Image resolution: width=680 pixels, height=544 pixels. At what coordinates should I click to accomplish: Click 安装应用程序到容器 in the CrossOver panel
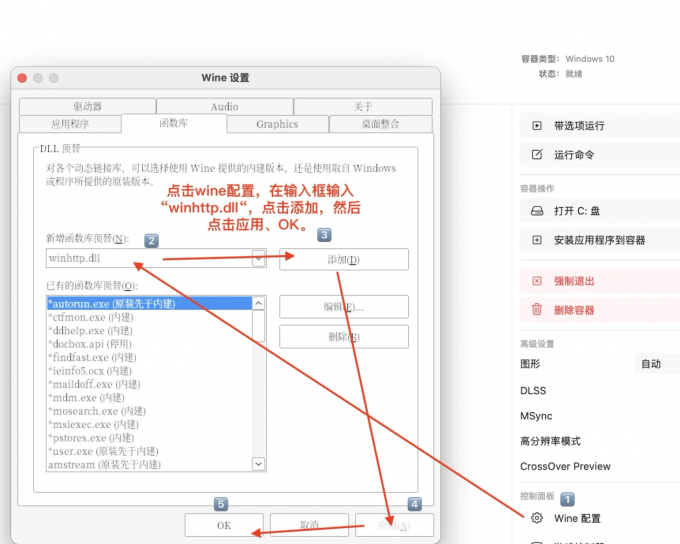[600, 240]
